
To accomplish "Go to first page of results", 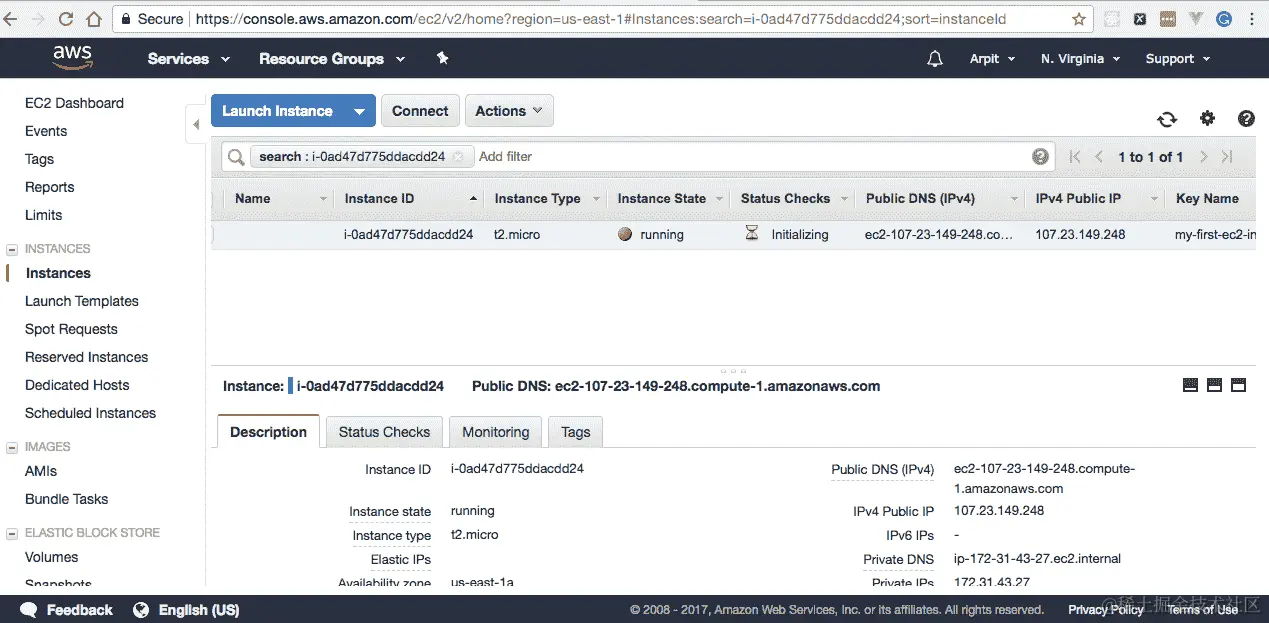I will (1075, 157).
